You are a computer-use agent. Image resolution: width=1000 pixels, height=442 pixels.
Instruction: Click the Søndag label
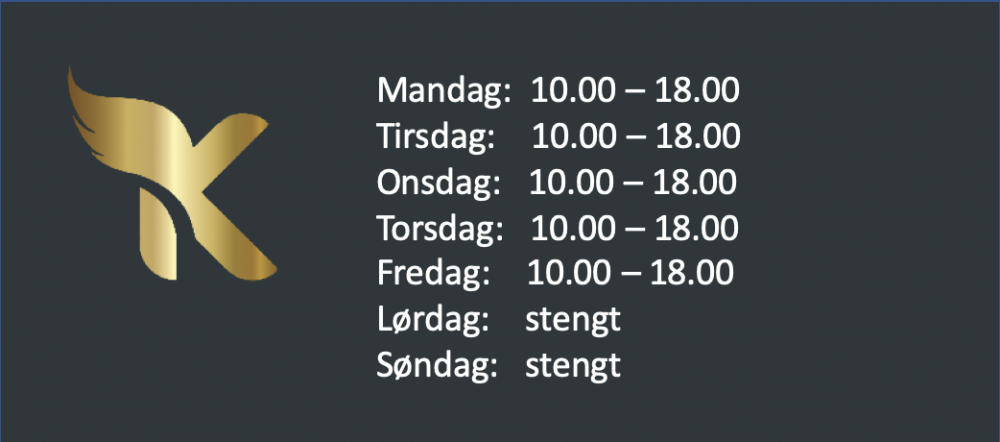pyautogui.click(x=437, y=365)
